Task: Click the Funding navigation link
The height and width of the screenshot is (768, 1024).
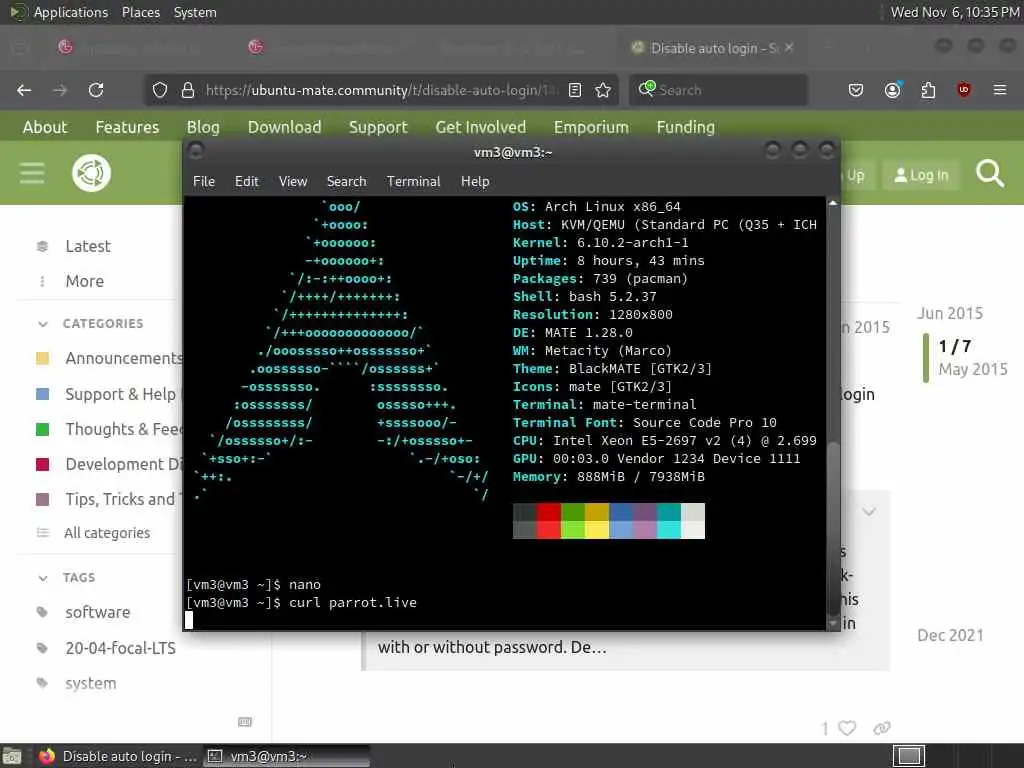Action: click(686, 127)
